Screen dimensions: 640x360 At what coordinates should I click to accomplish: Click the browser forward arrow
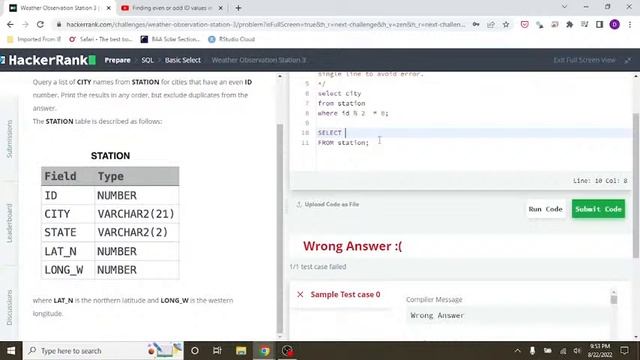coord(25,24)
